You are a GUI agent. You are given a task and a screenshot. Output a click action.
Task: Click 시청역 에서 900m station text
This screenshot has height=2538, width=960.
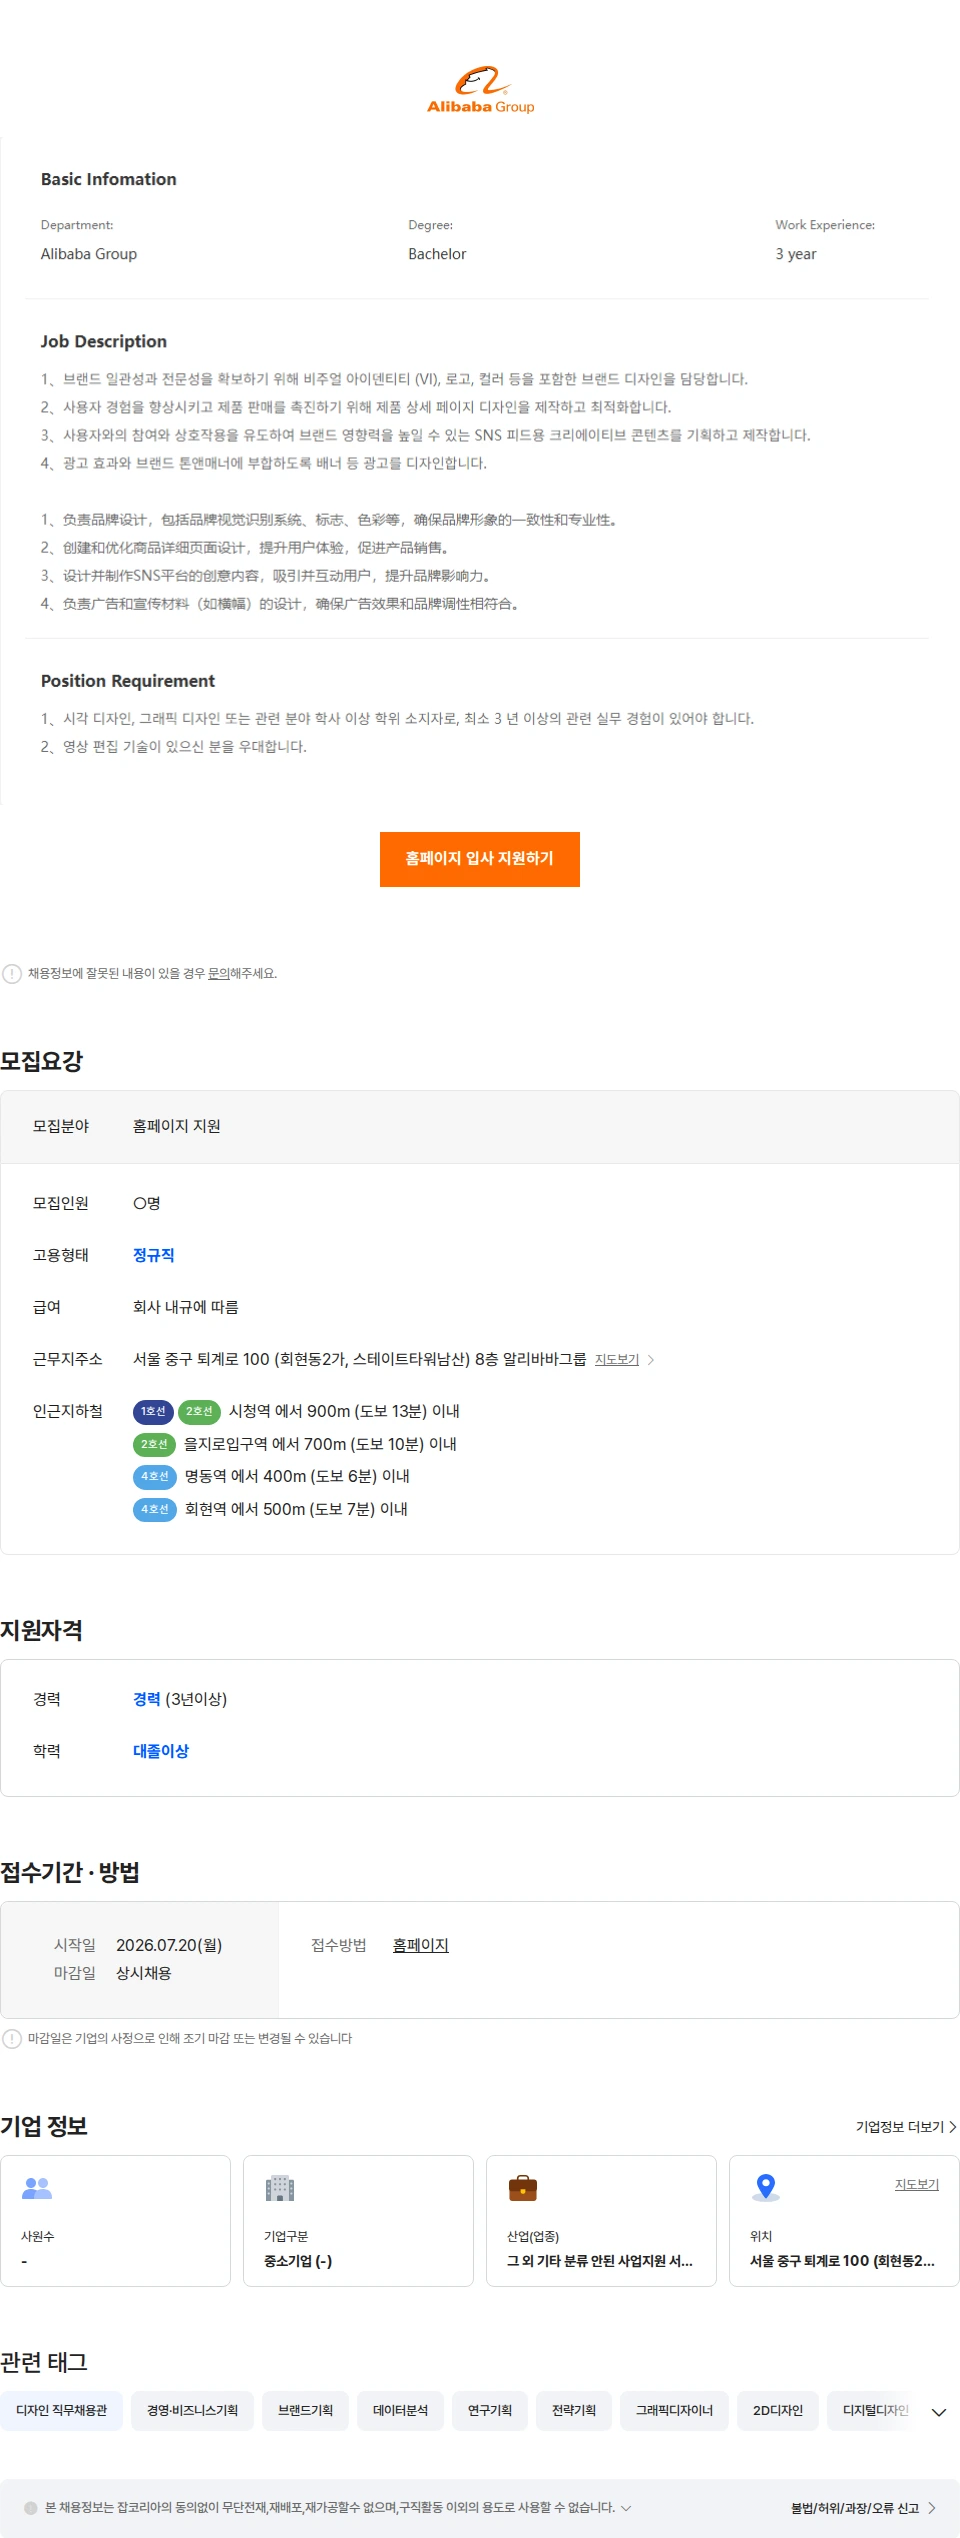click(x=345, y=1412)
